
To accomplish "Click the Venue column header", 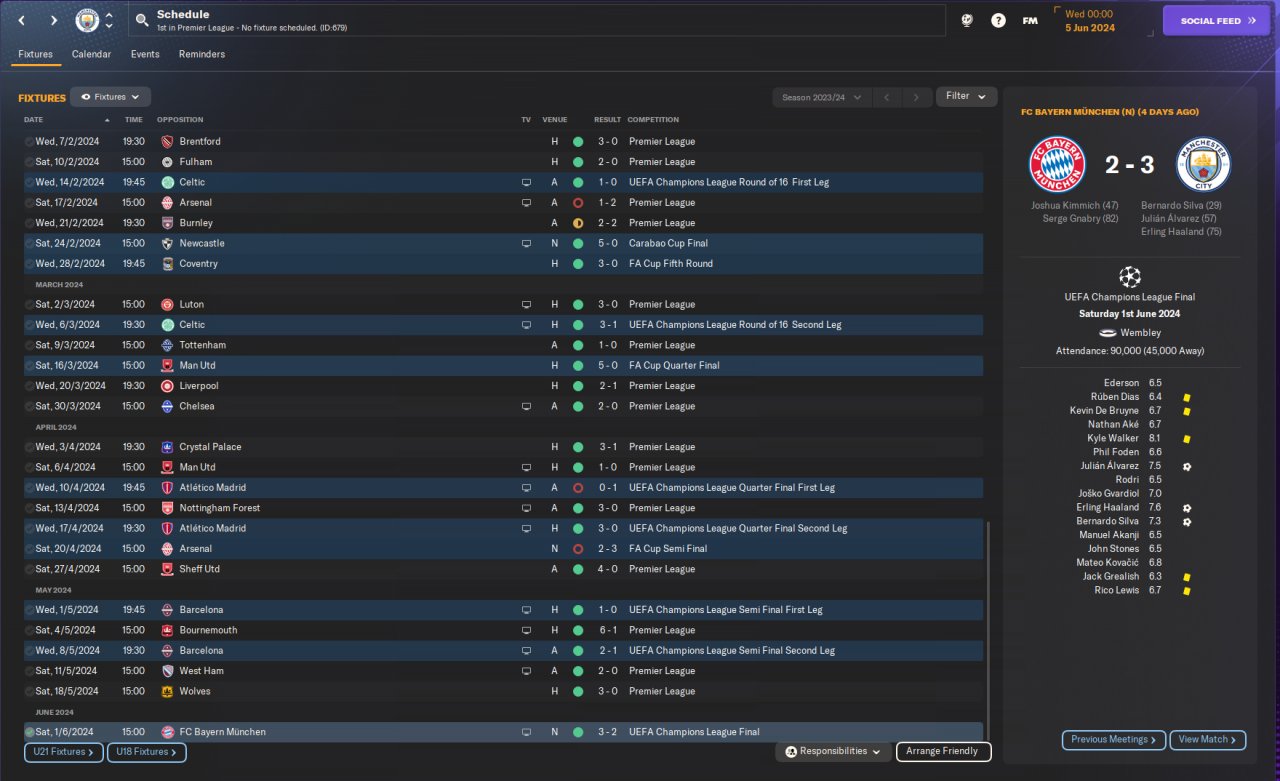I will (x=555, y=120).
